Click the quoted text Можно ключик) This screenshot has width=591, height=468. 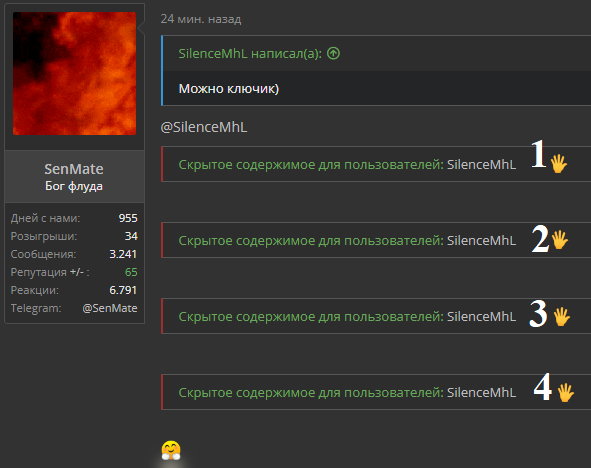tap(229, 89)
